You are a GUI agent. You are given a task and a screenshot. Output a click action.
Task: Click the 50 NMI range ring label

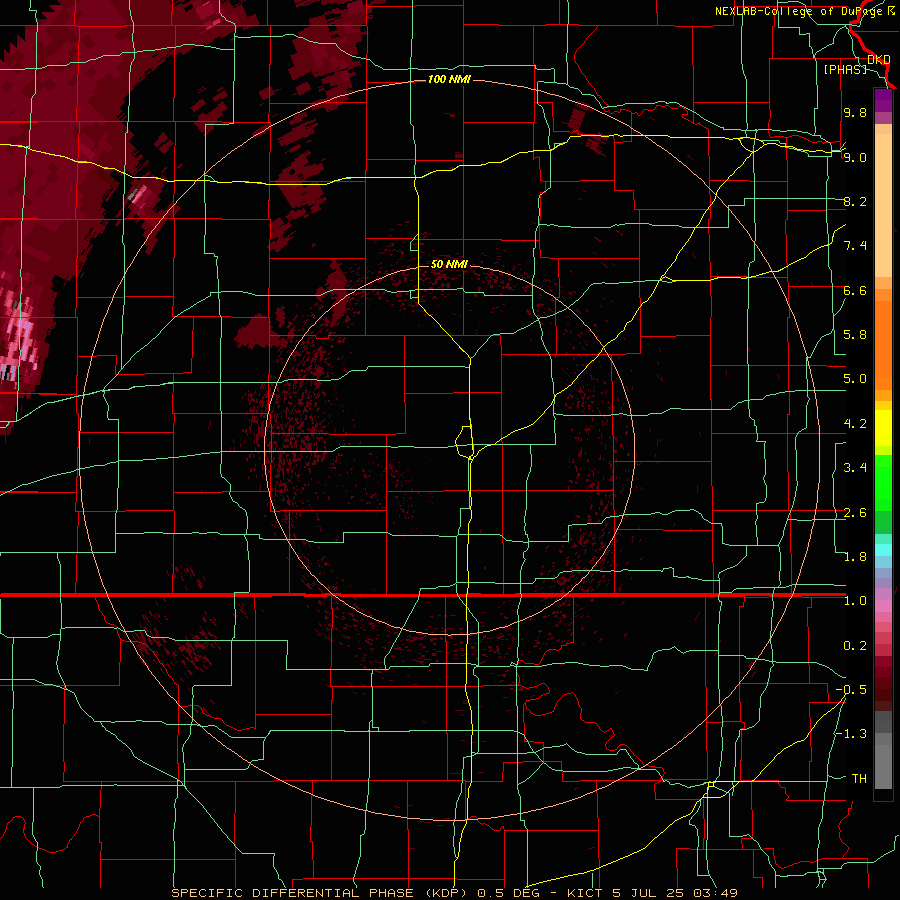pyautogui.click(x=449, y=264)
